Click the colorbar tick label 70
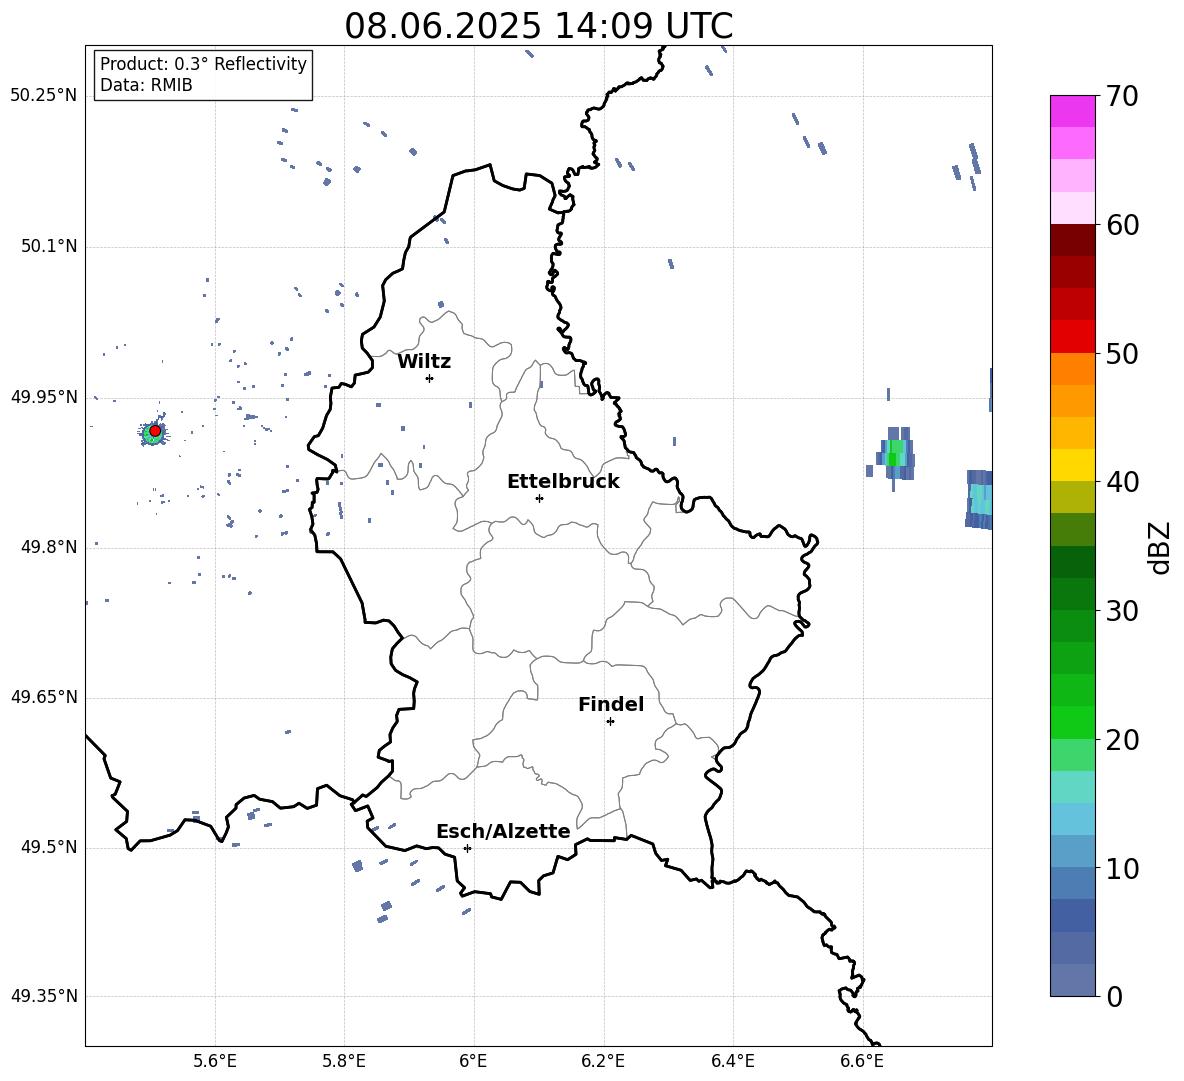 1123,97
